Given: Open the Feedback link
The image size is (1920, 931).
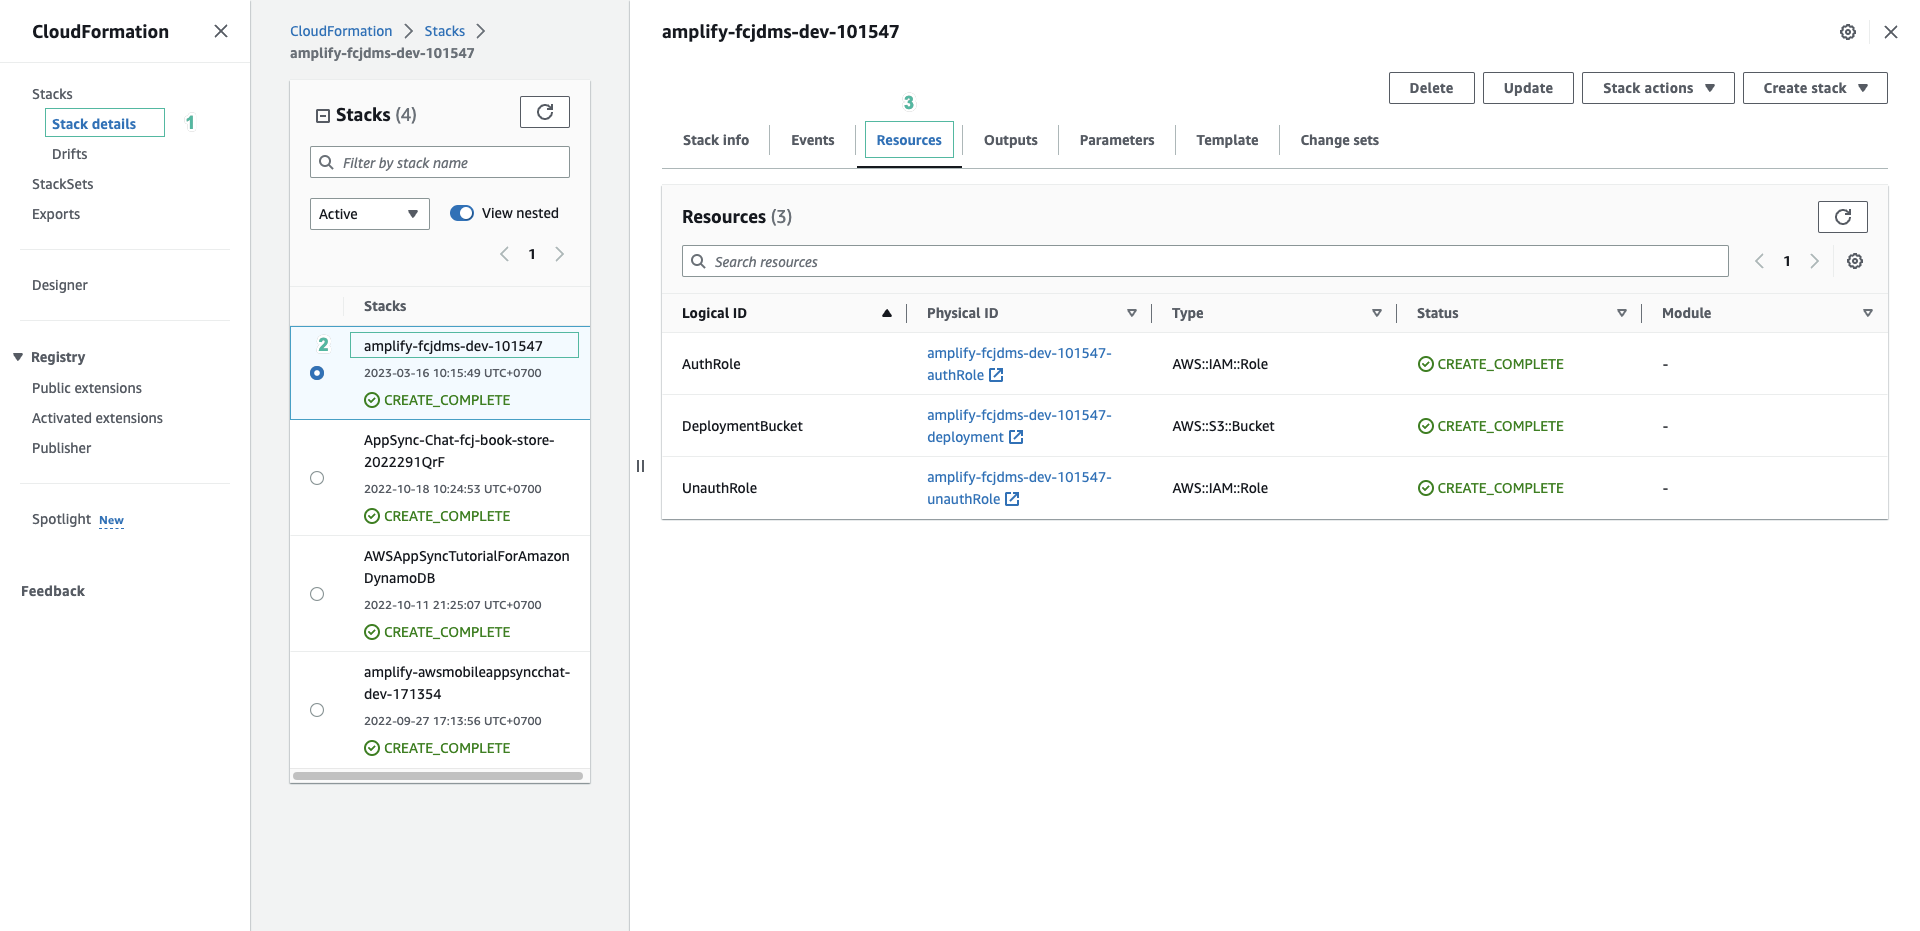Looking at the screenshot, I should 53,591.
